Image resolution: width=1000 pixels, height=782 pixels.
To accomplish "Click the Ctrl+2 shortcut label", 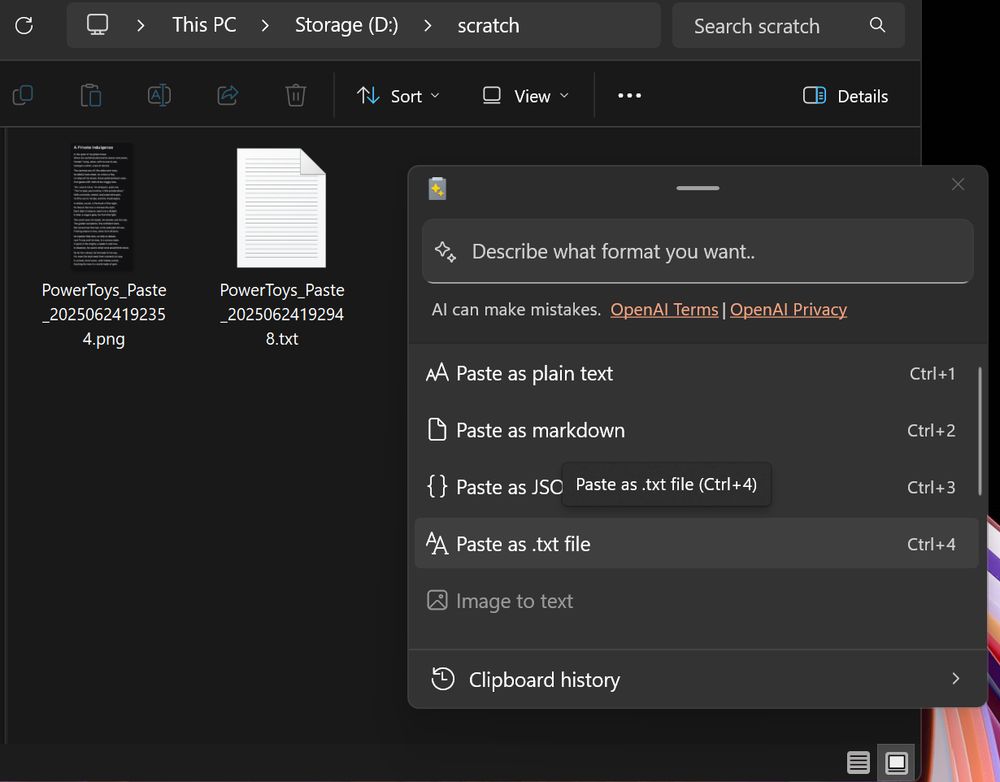I will coord(931,431).
